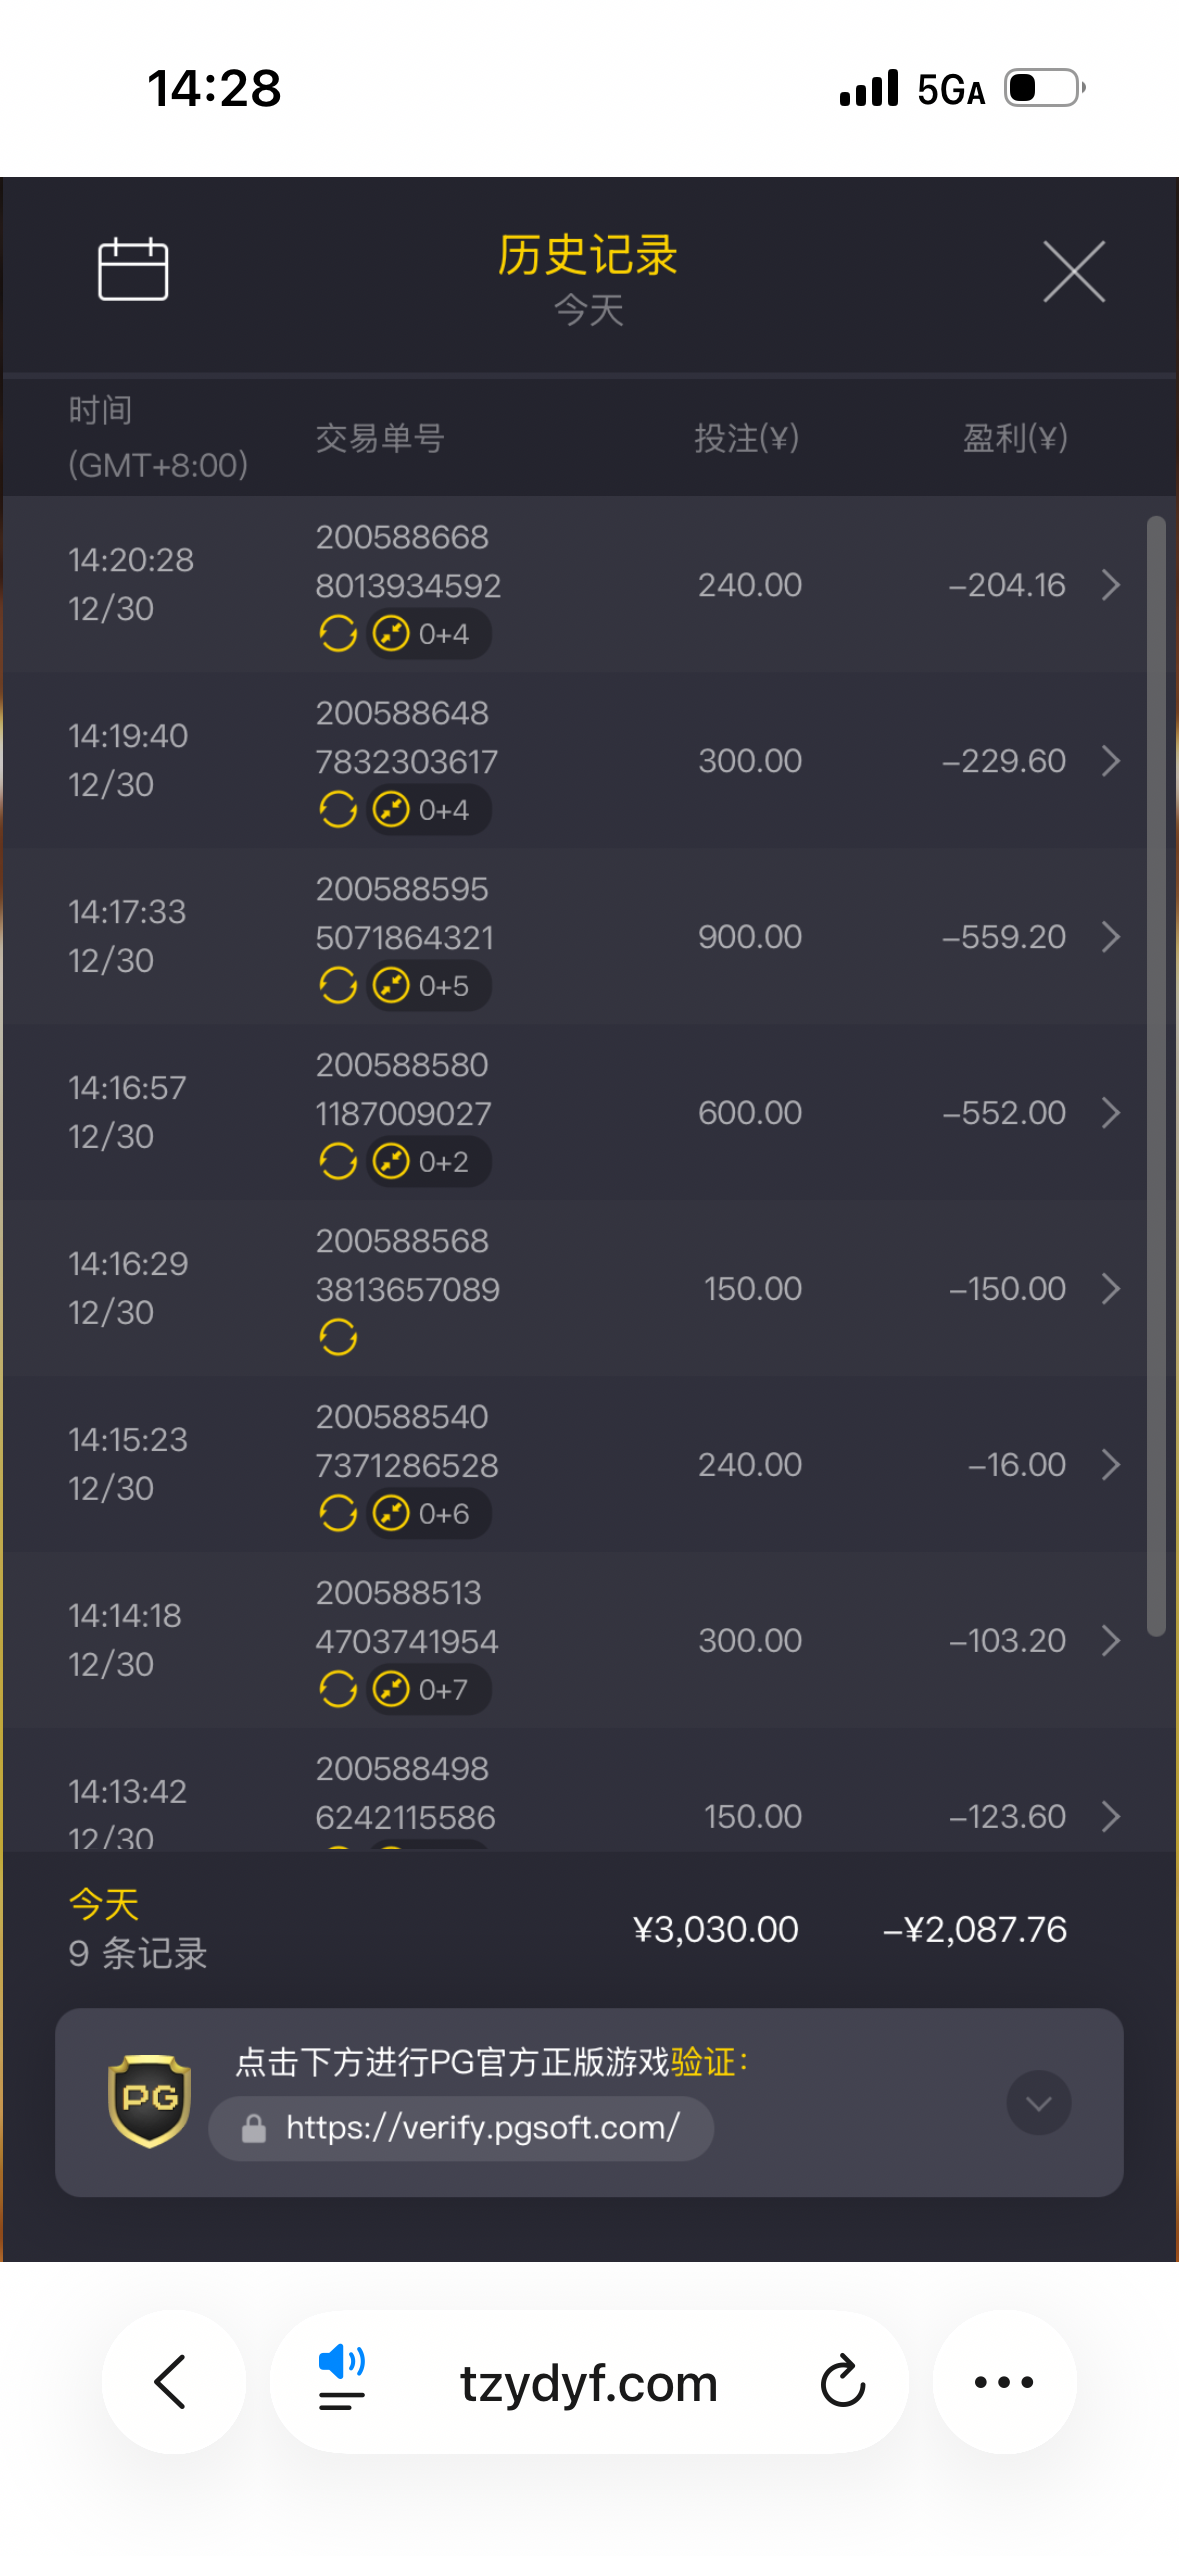1179x2556 pixels.
Task: Close the history records panel
Action: (1074, 271)
